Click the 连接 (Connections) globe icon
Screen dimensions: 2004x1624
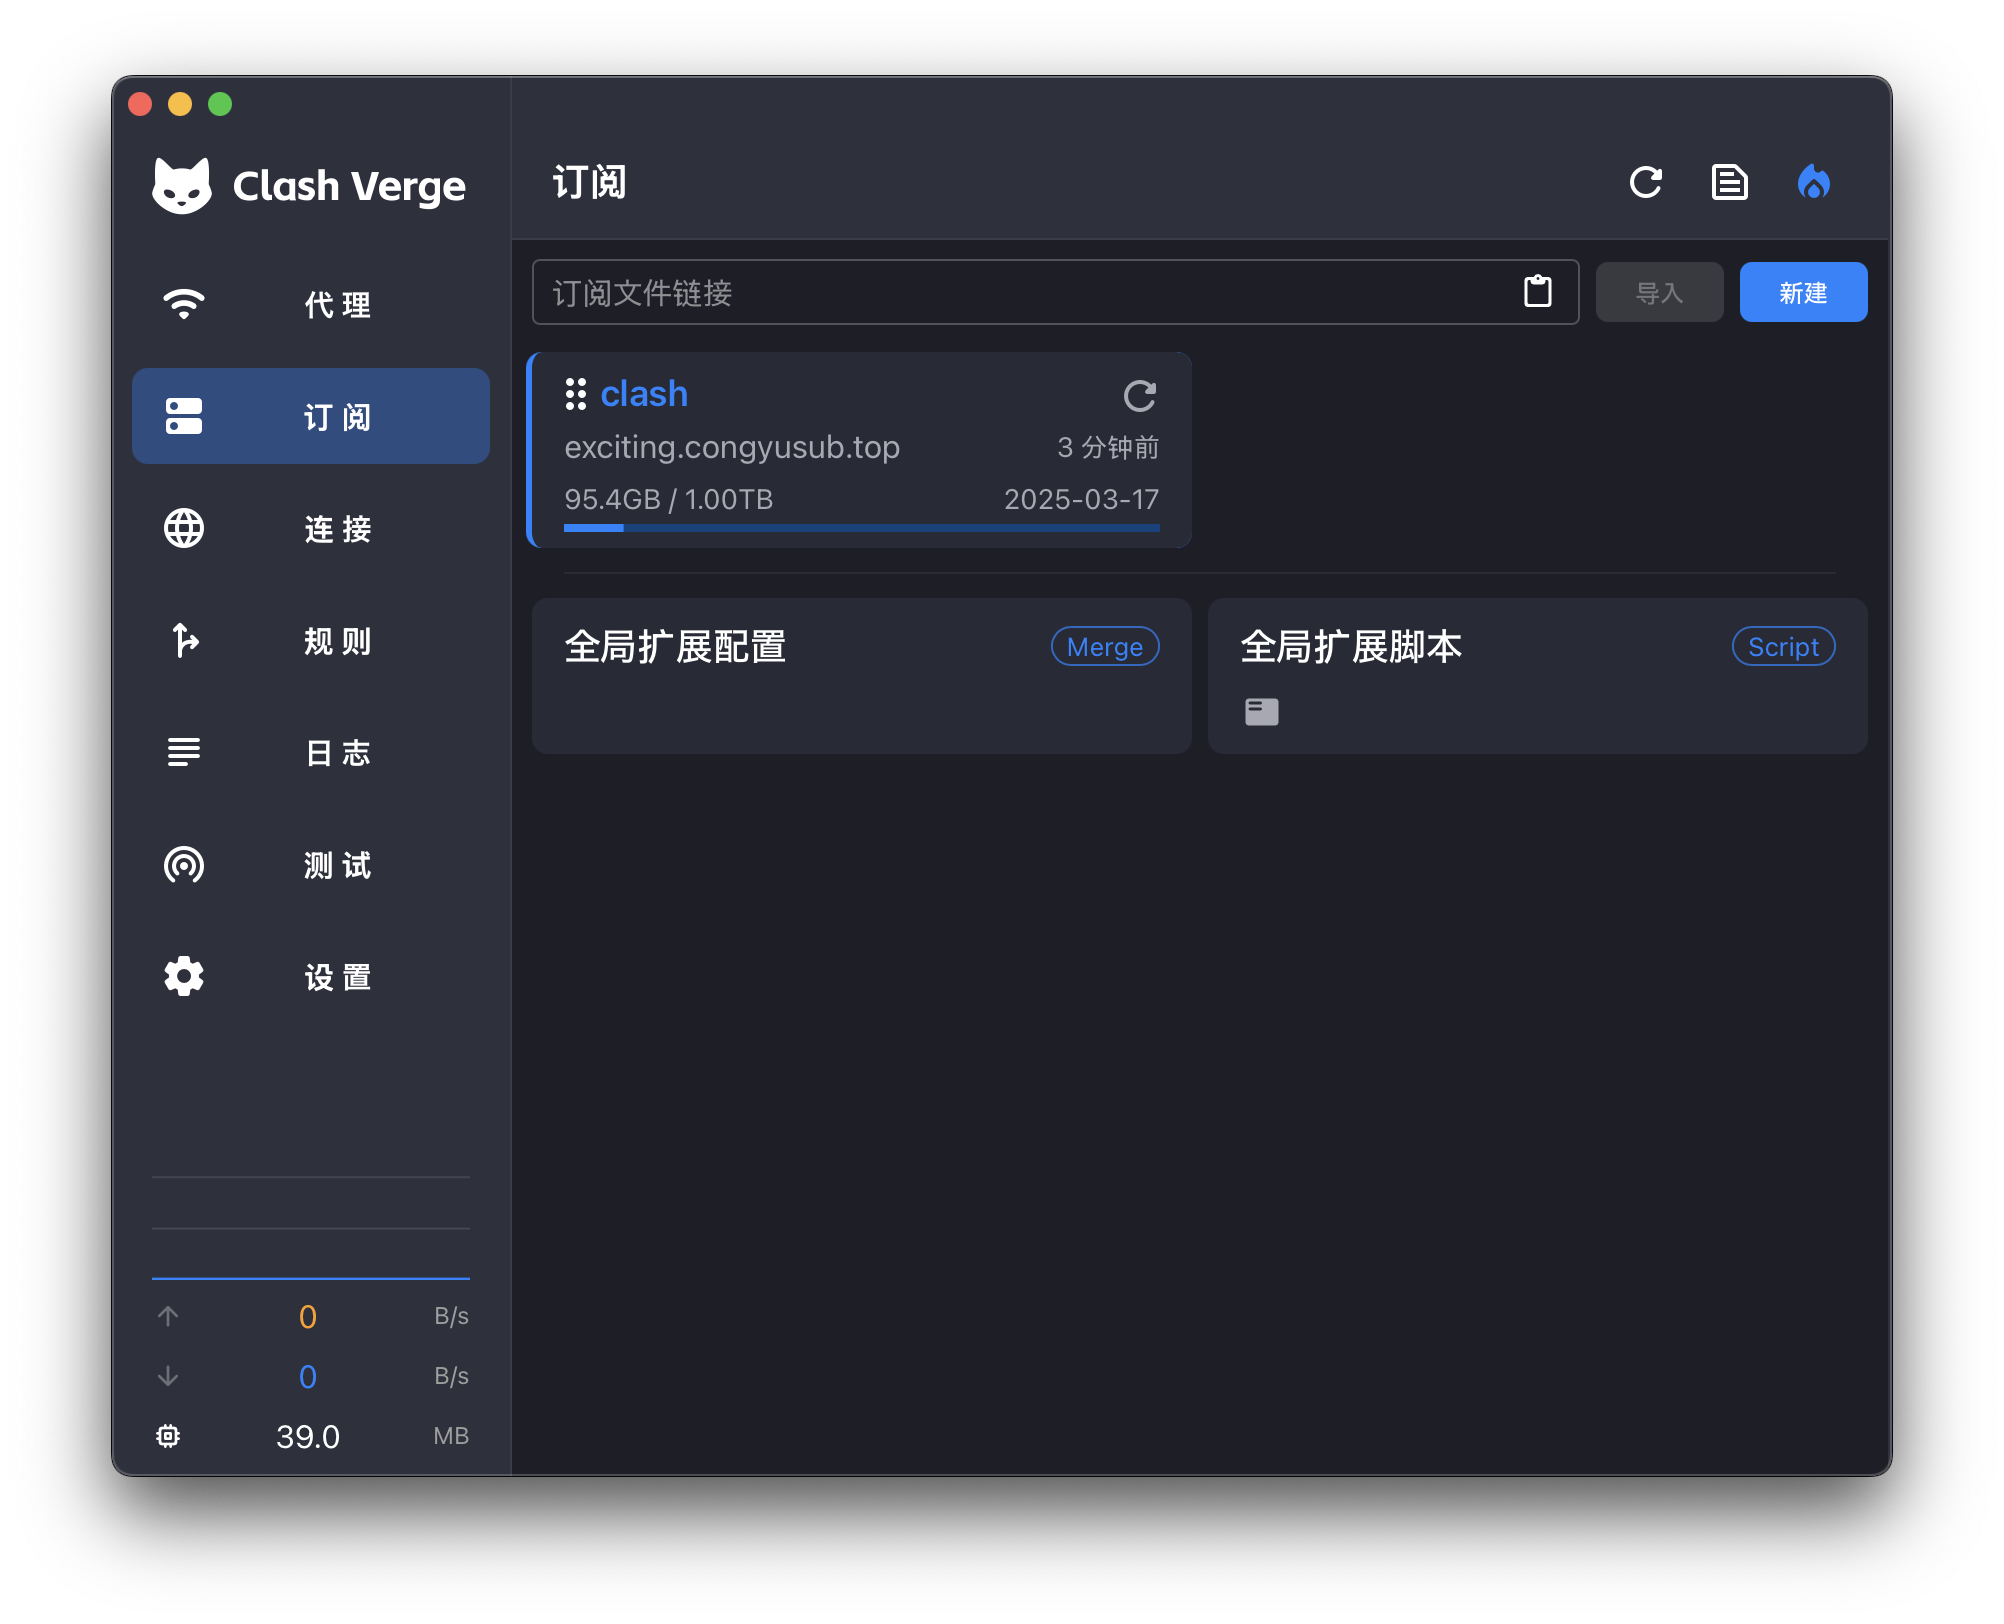[x=182, y=529]
